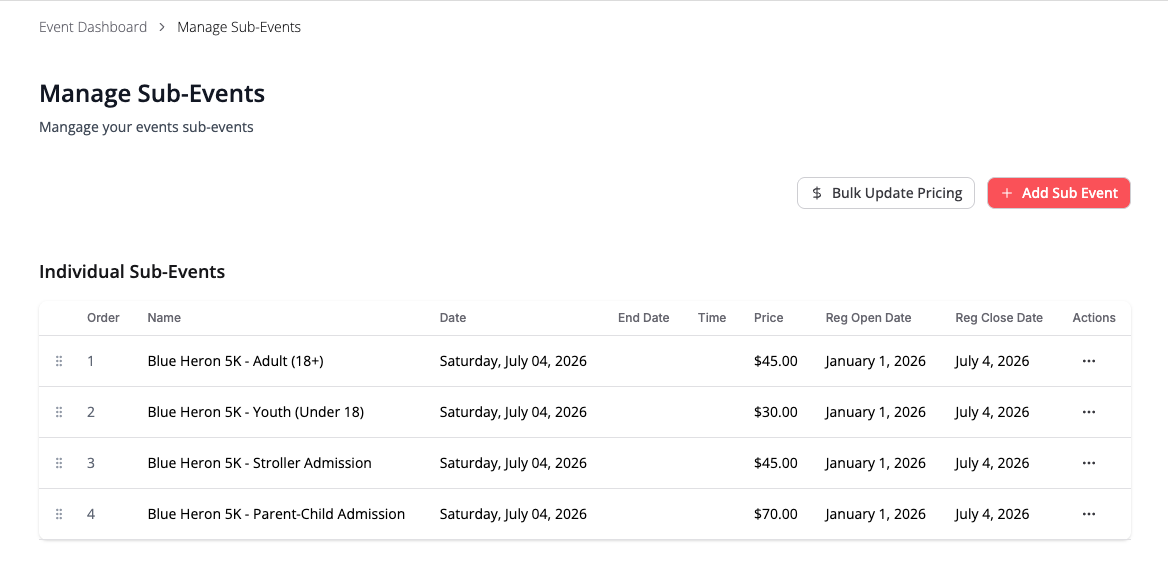Click the Order column header
The image size is (1168, 563).
click(103, 318)
